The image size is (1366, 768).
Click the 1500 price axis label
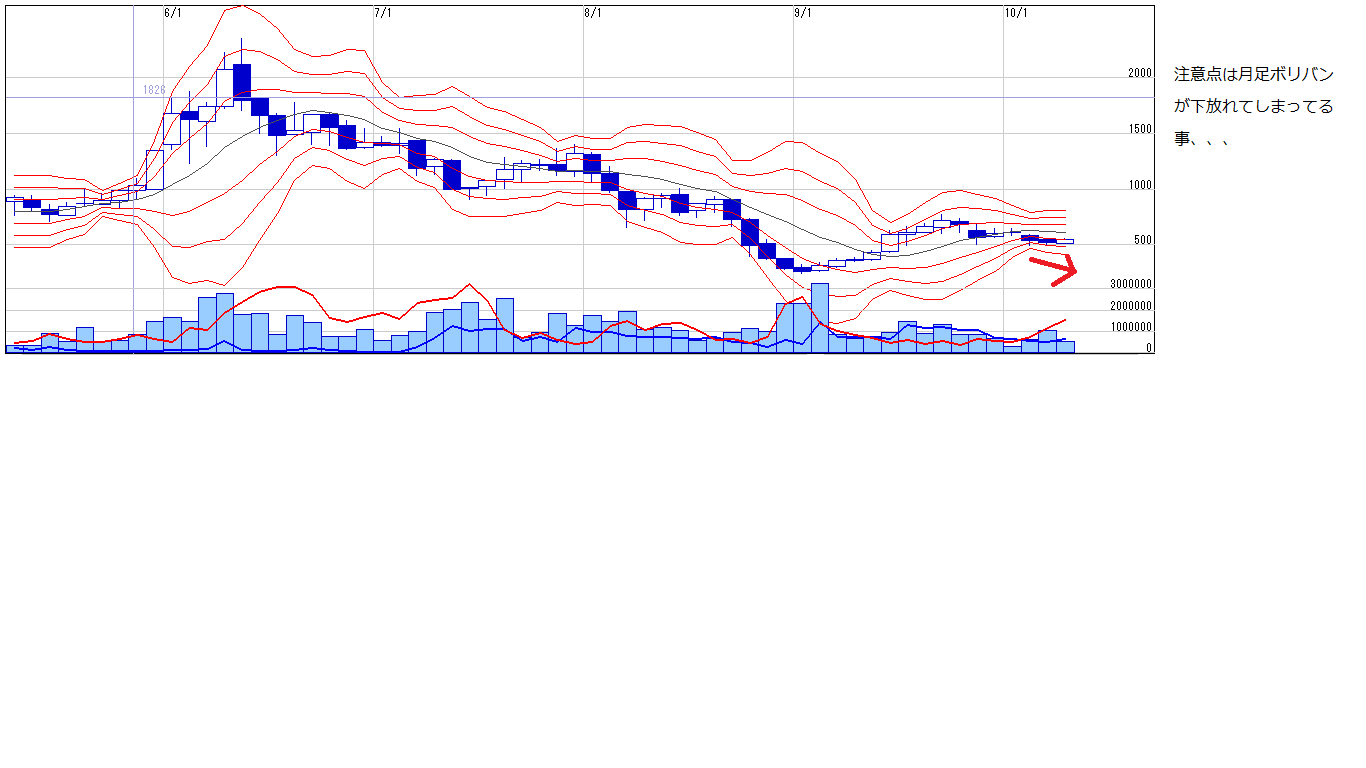coord(1139,130)
